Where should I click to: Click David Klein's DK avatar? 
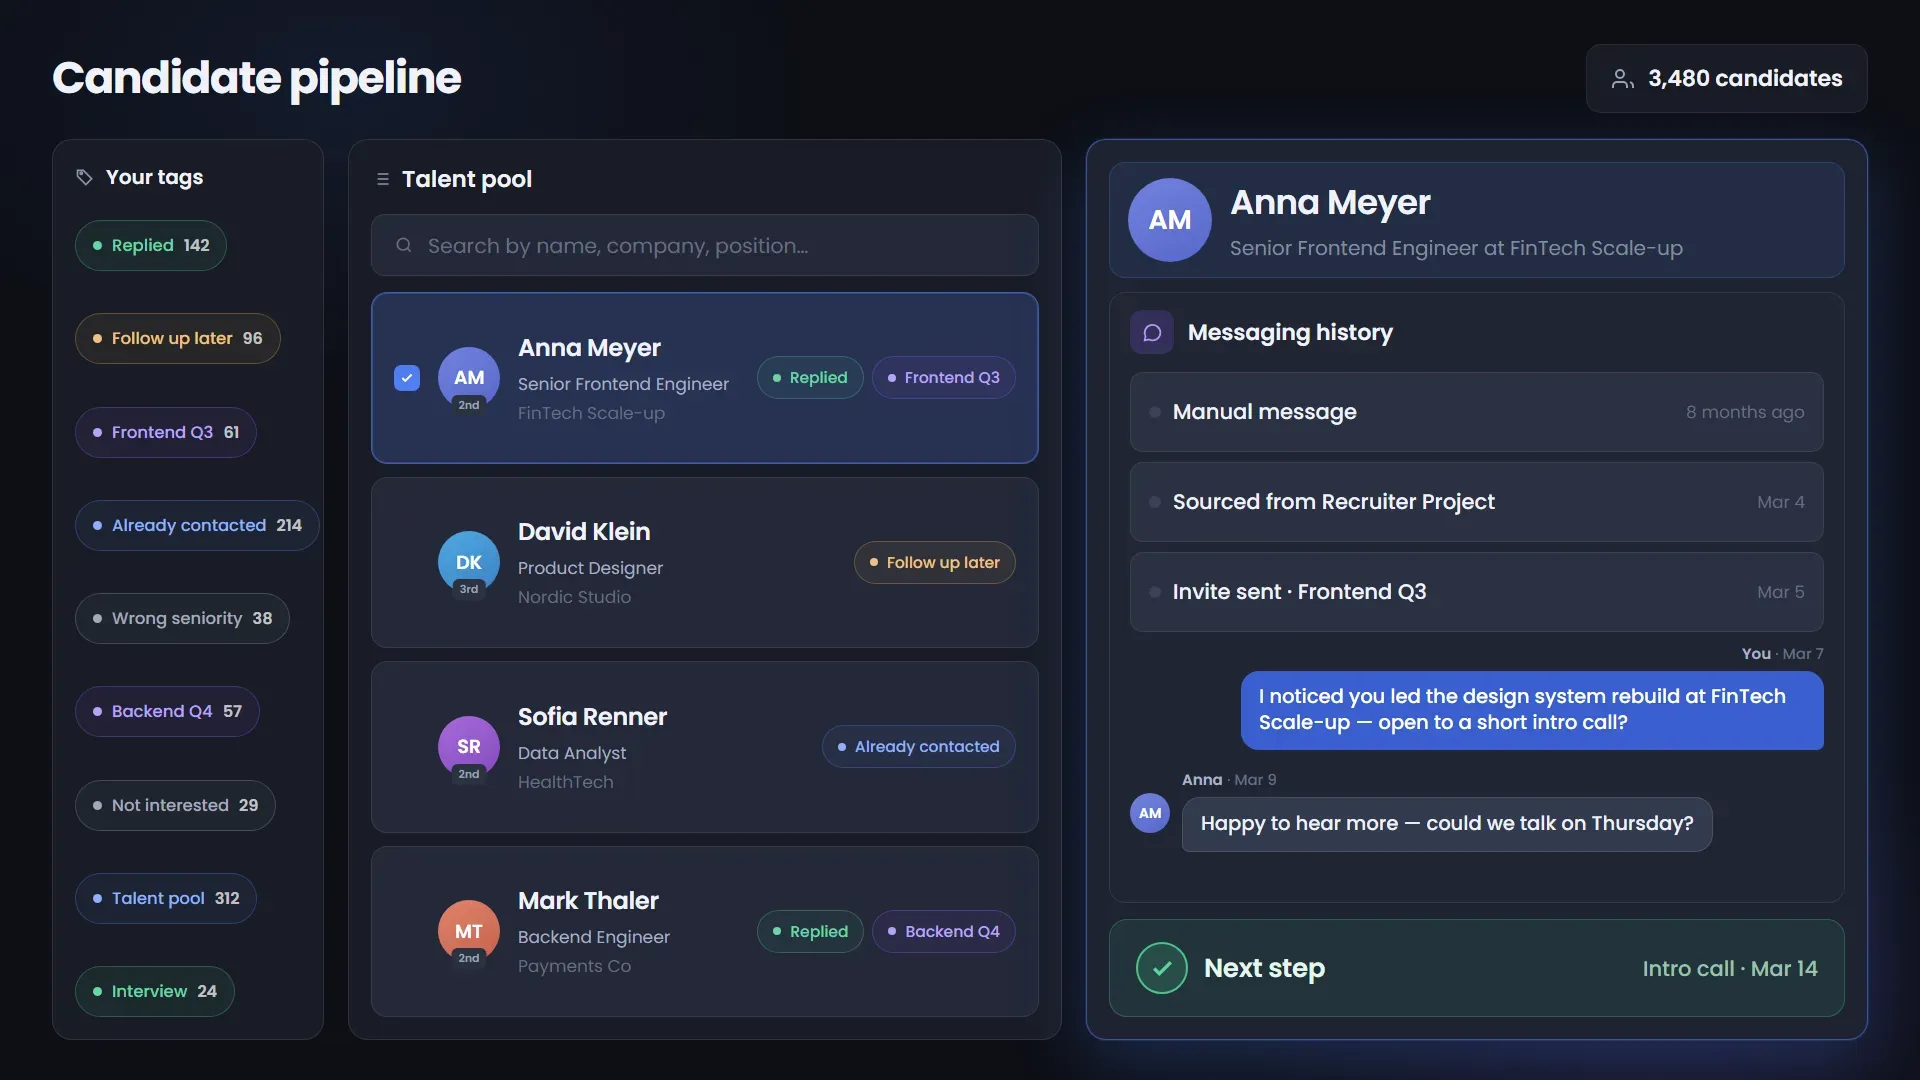469,562
